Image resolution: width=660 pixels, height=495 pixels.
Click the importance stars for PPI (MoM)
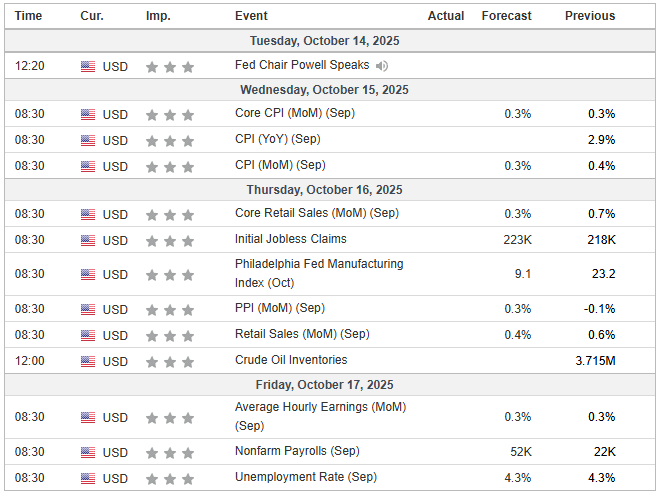click(x=170, y=309)
